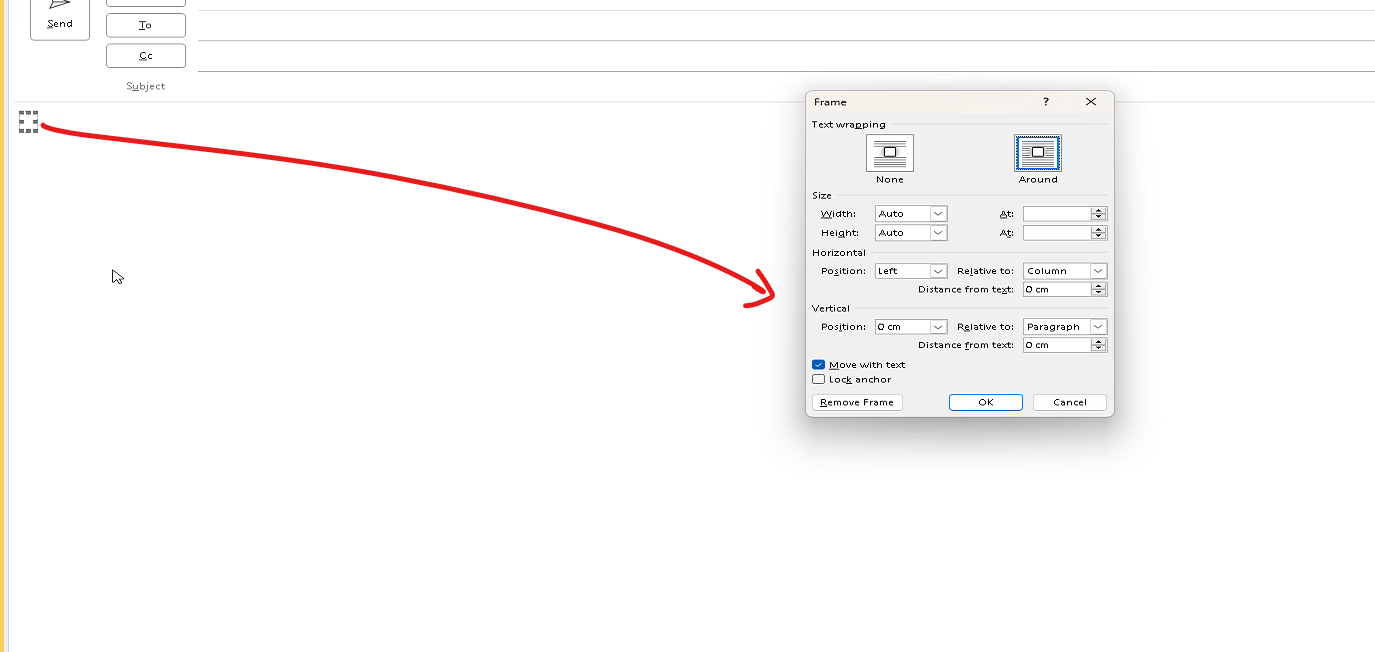Close the Frame dialog with X
The height and width of the screenshot is (652, 1375).
pyautogui.click(x=1091, y=102)
